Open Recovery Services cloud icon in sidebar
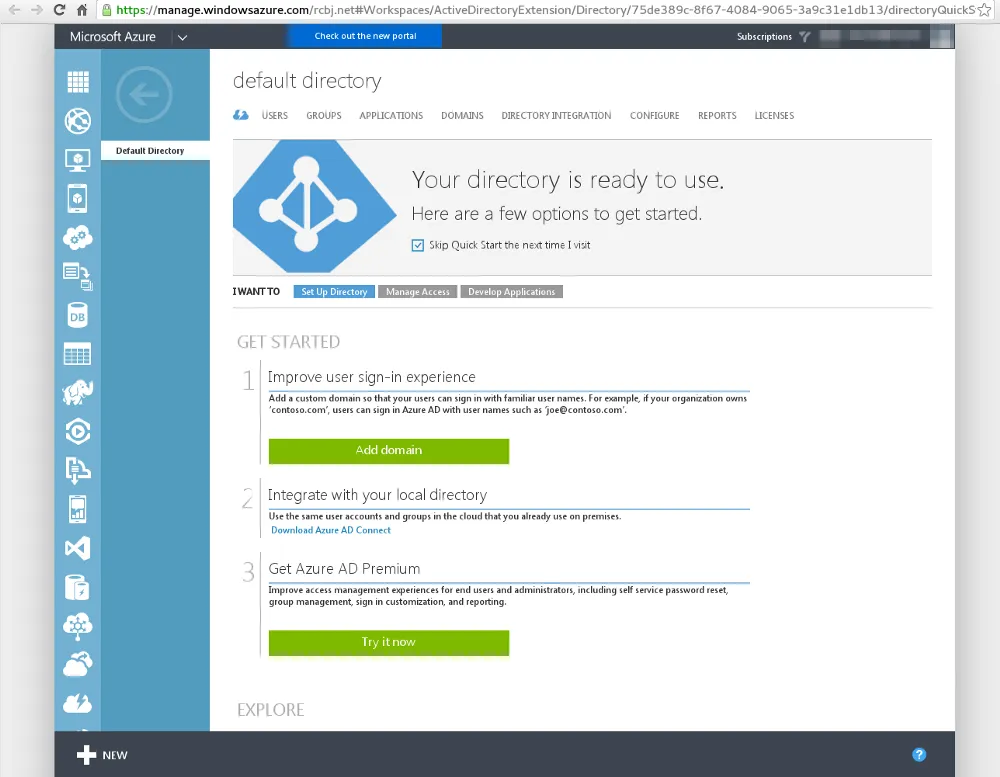 tap(78, 665)
